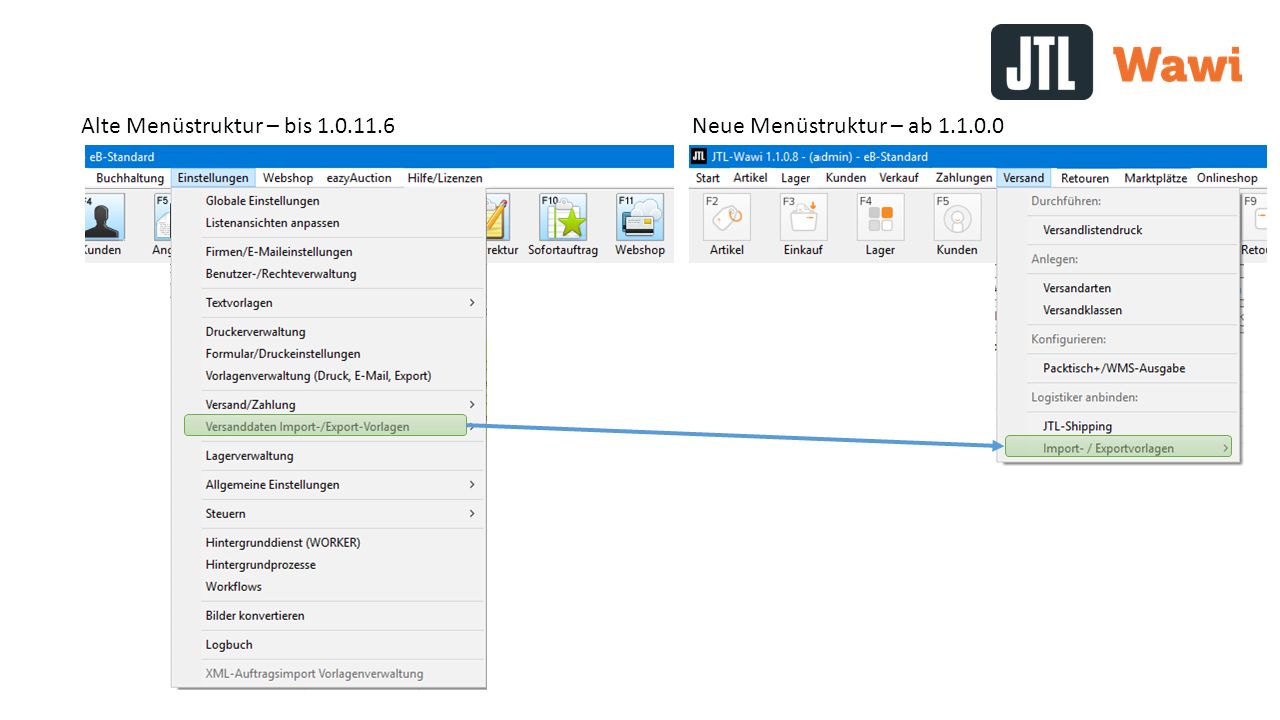1280x720 pixels.
Task: Click the Sofortauftrag F10 toolbar icon
Action: point(563,217)
